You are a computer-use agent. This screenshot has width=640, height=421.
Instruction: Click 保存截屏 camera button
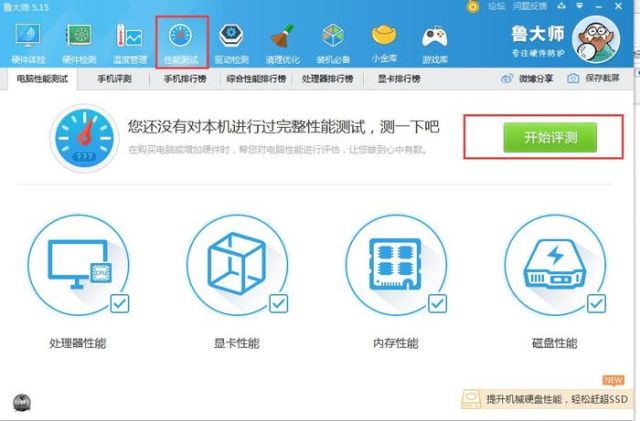(x=594, y=78)
